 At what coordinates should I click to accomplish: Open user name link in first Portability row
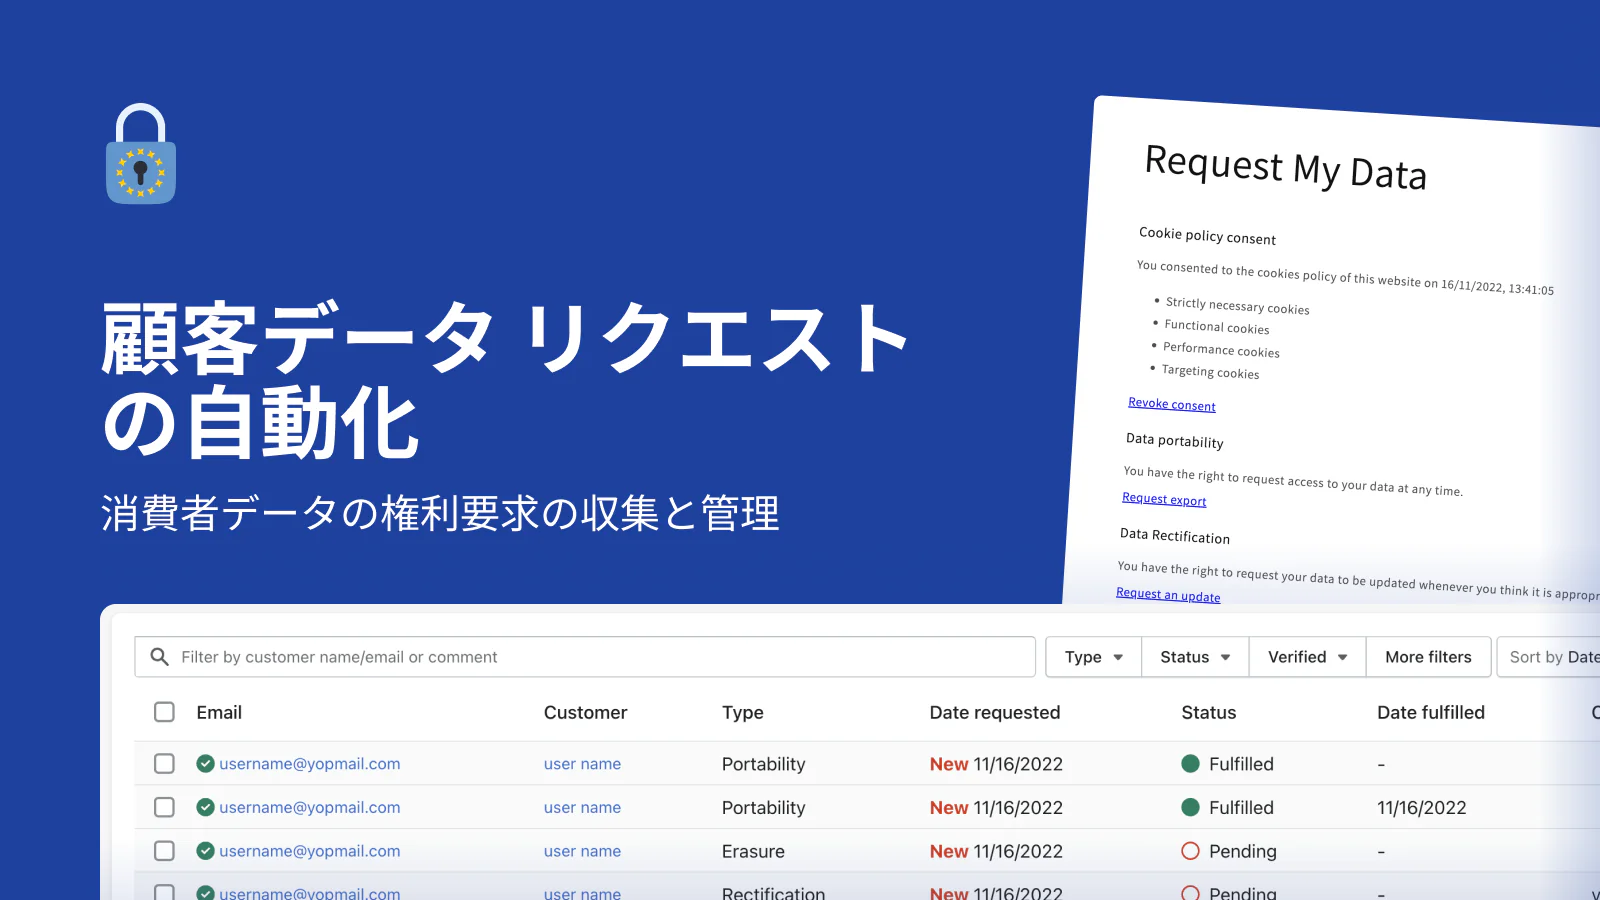click(582, 764)
